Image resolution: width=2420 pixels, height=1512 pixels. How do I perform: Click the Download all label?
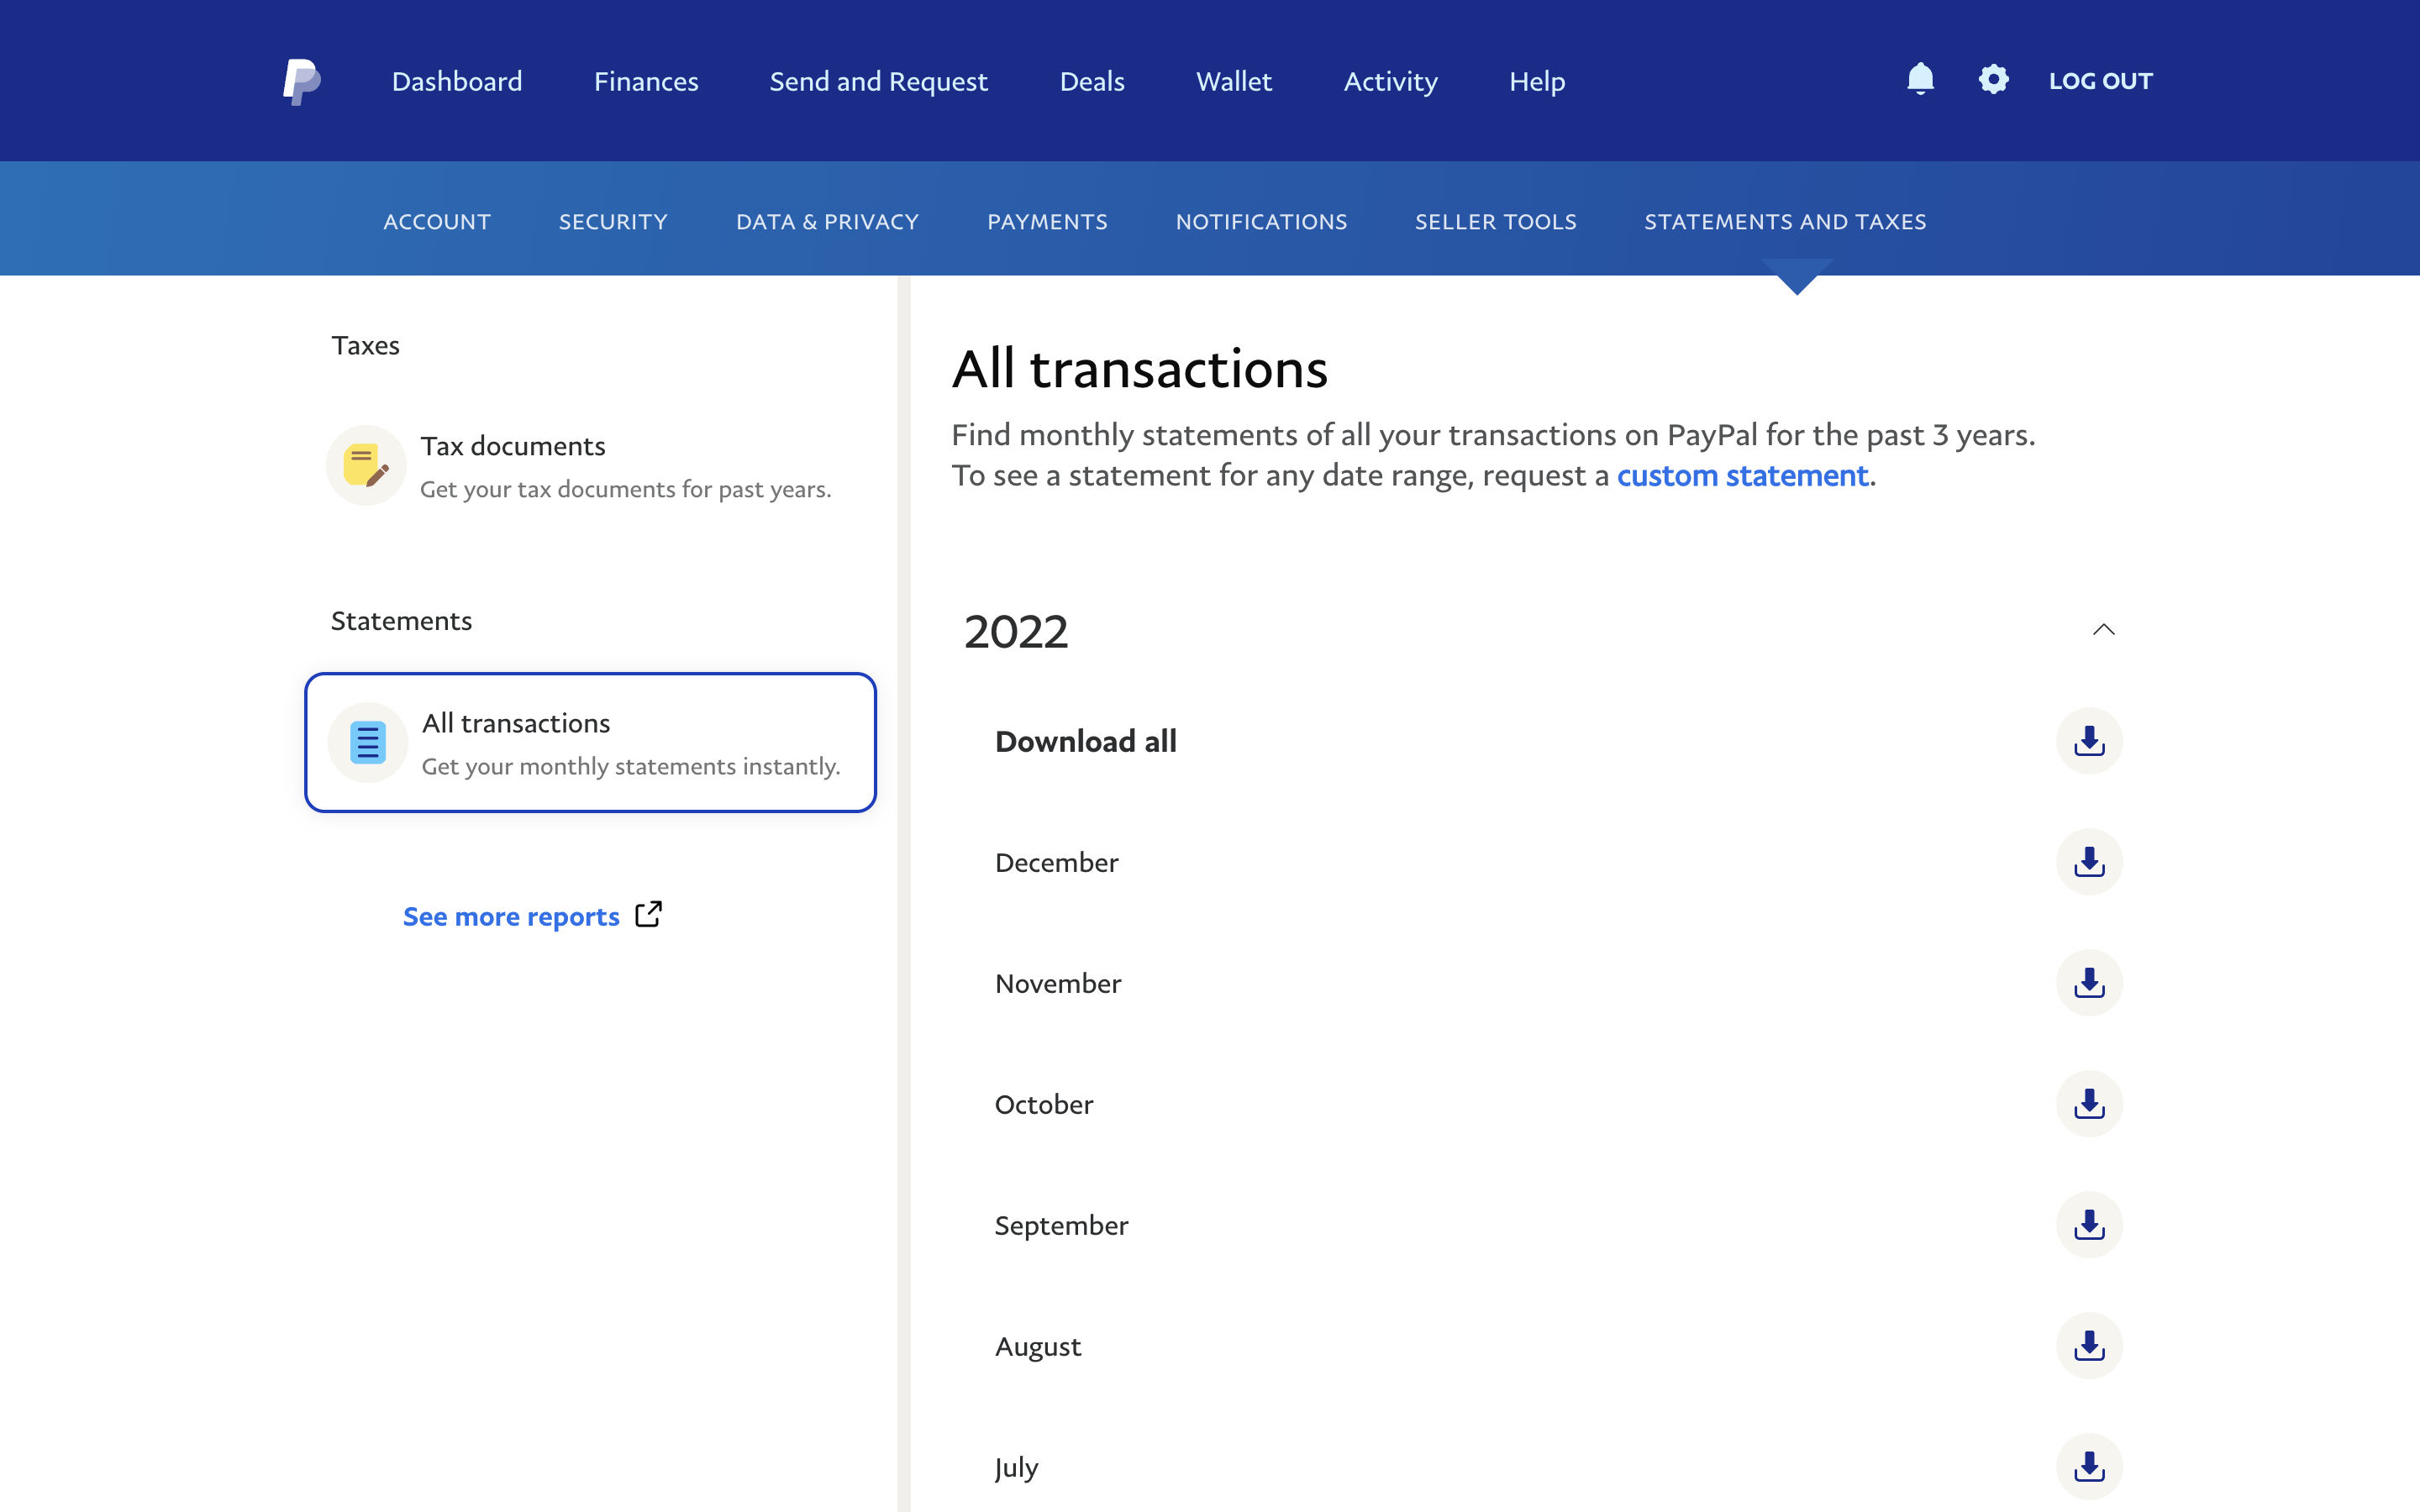coord(1085,741)
